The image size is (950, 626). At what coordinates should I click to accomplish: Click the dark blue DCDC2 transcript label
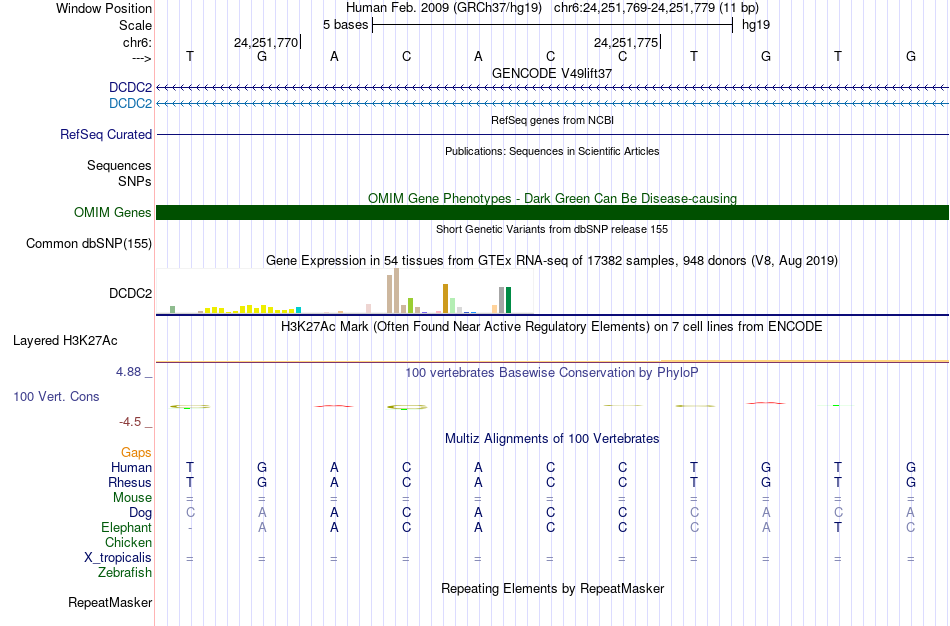tap(130, 88)
